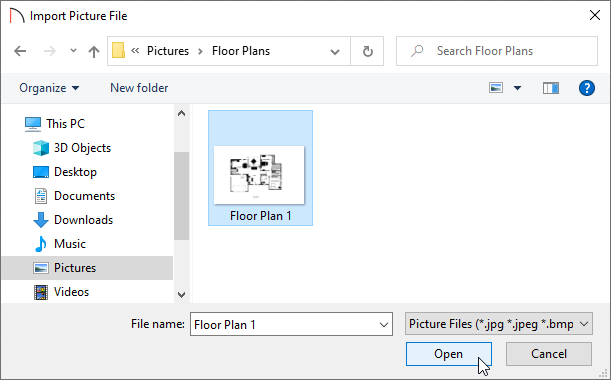This screenshot has height=380, width=611.
Task: Change view using the view icon
Action: click(x=496, y=88)
